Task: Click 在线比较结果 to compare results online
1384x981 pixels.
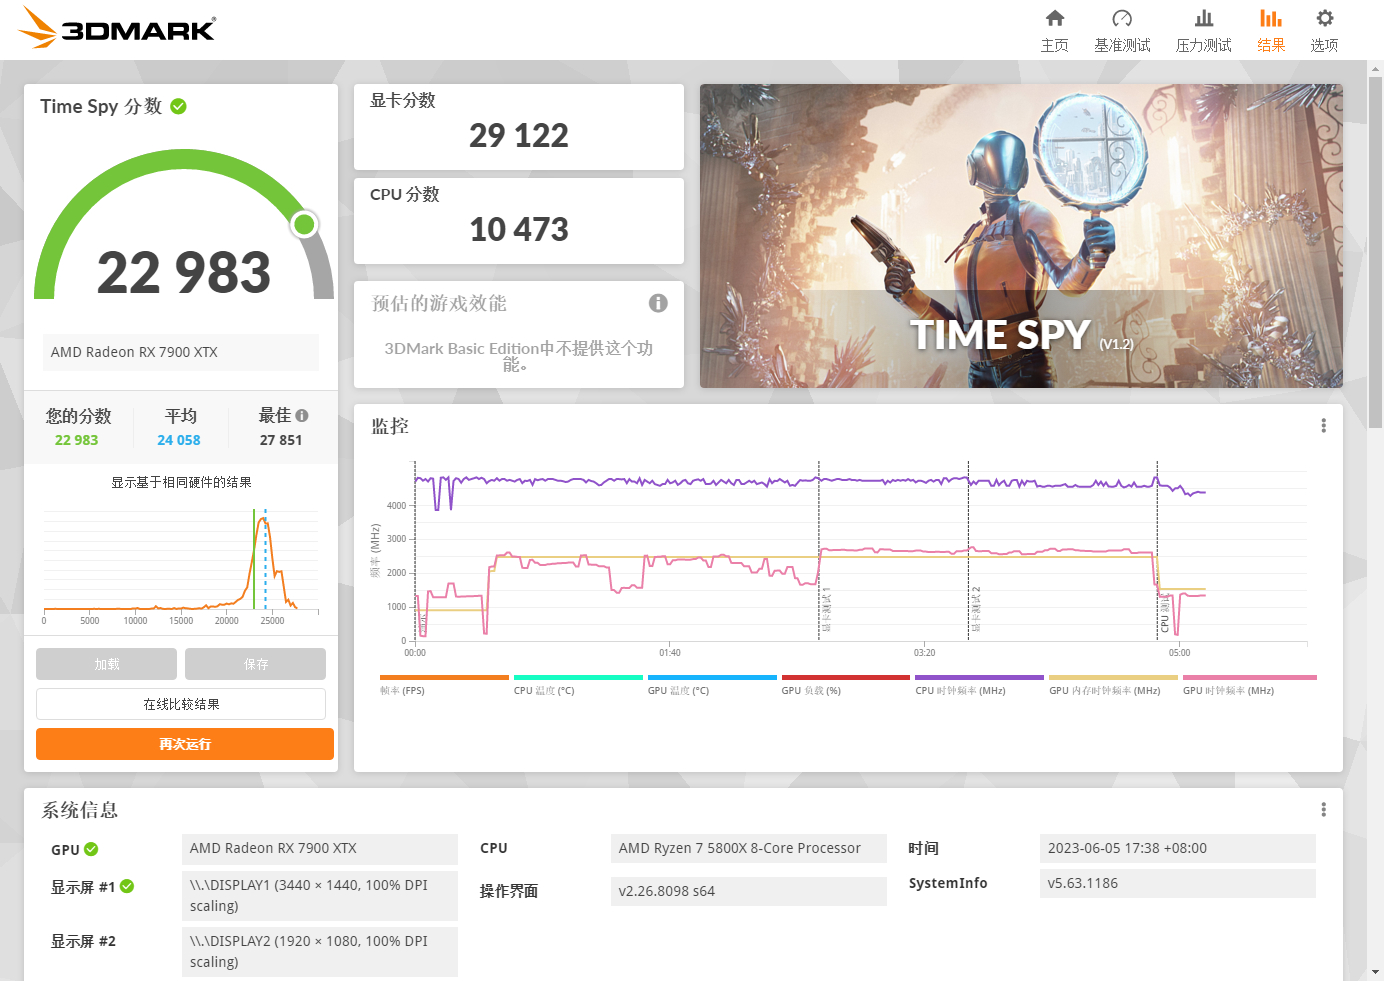Action: [181, 704]
